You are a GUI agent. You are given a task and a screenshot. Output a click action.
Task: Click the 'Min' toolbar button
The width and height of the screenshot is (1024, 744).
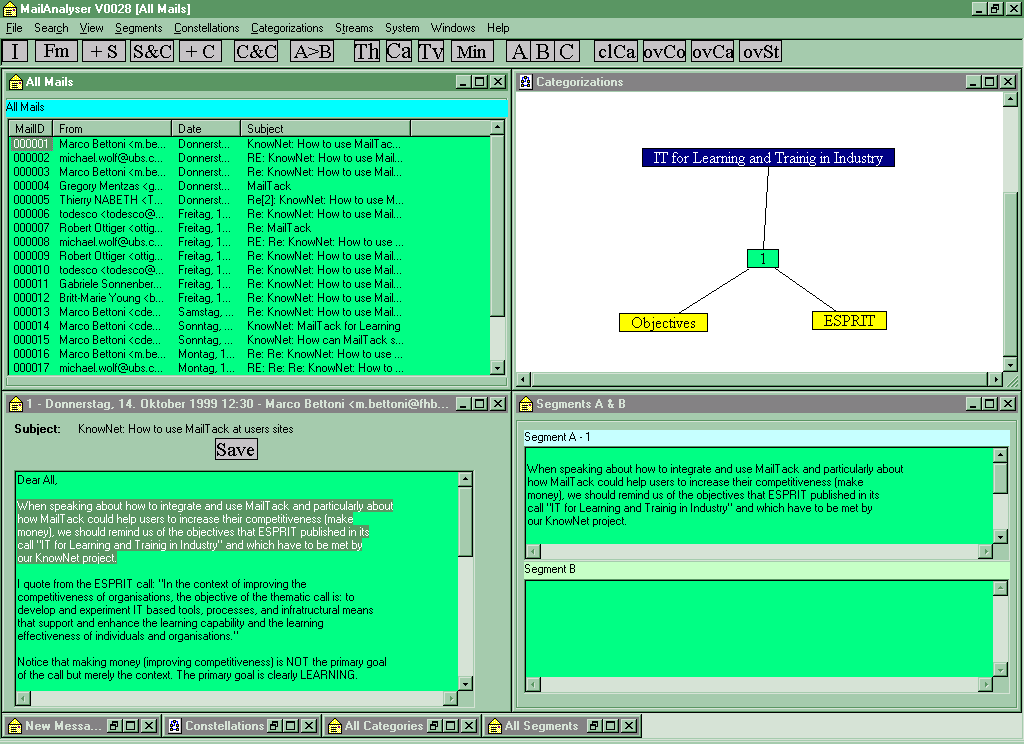[471, 51]
